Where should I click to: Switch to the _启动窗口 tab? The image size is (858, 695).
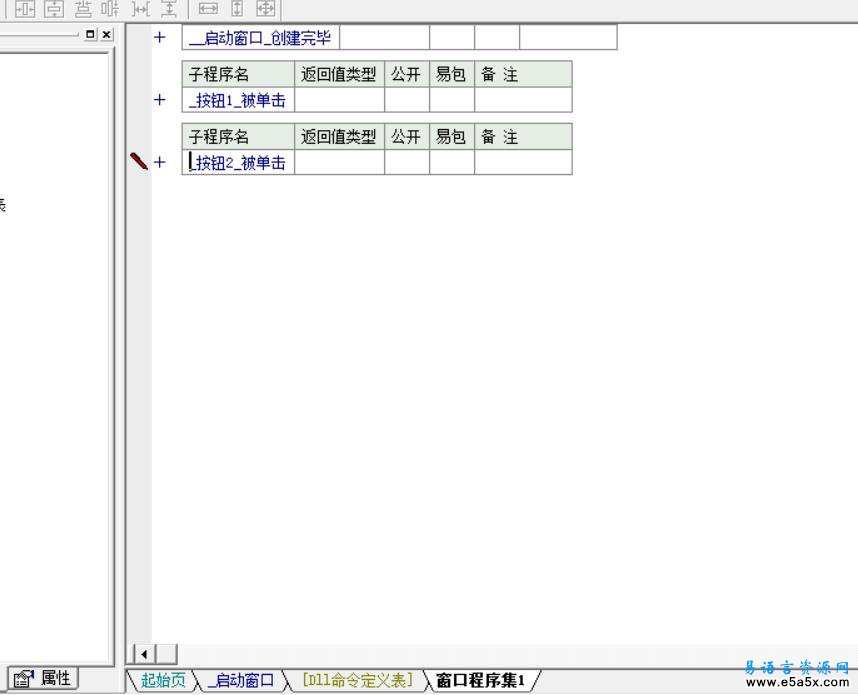tap(240, 681)
